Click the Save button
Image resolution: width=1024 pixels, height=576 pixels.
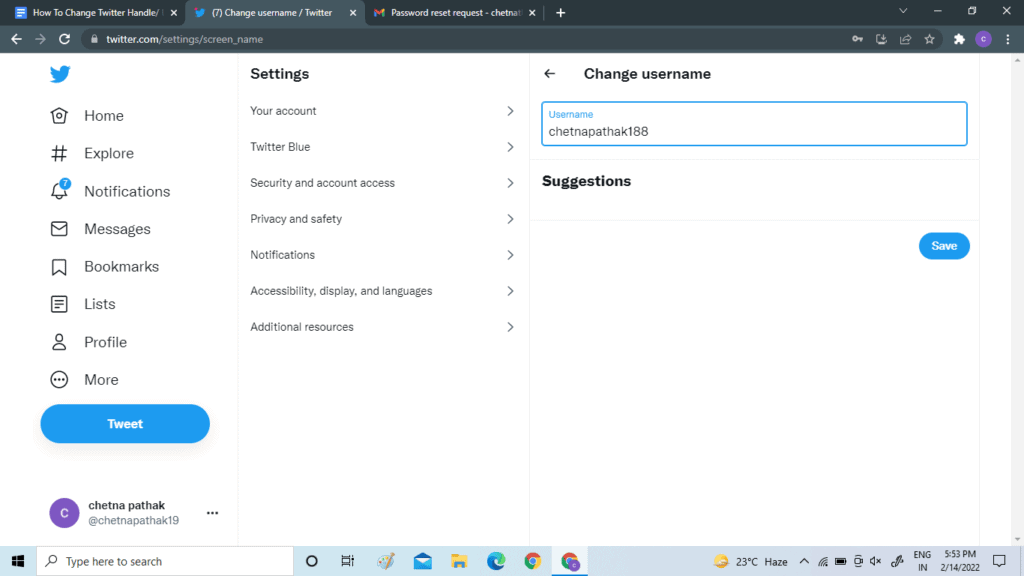click(x=944, y=246)
